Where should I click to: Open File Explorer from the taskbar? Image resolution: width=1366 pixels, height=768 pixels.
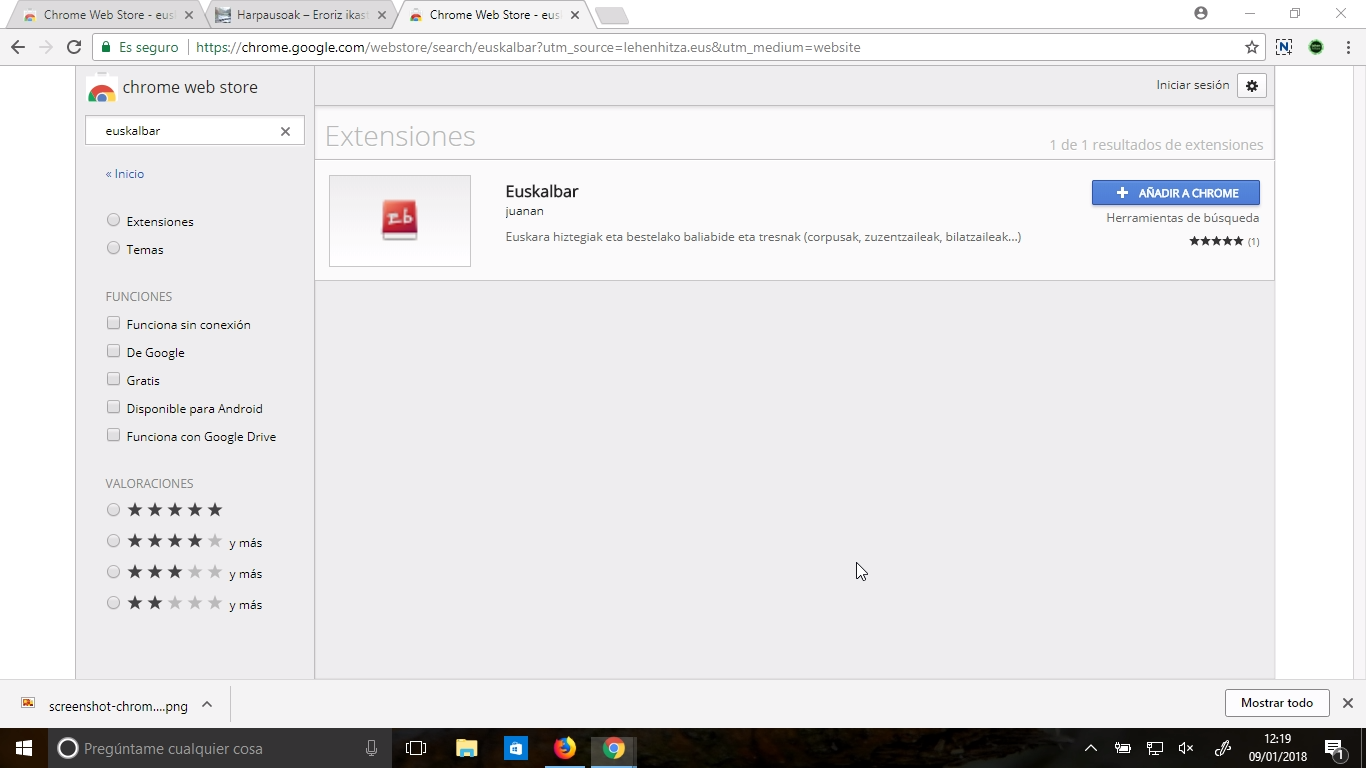(466, 748)
